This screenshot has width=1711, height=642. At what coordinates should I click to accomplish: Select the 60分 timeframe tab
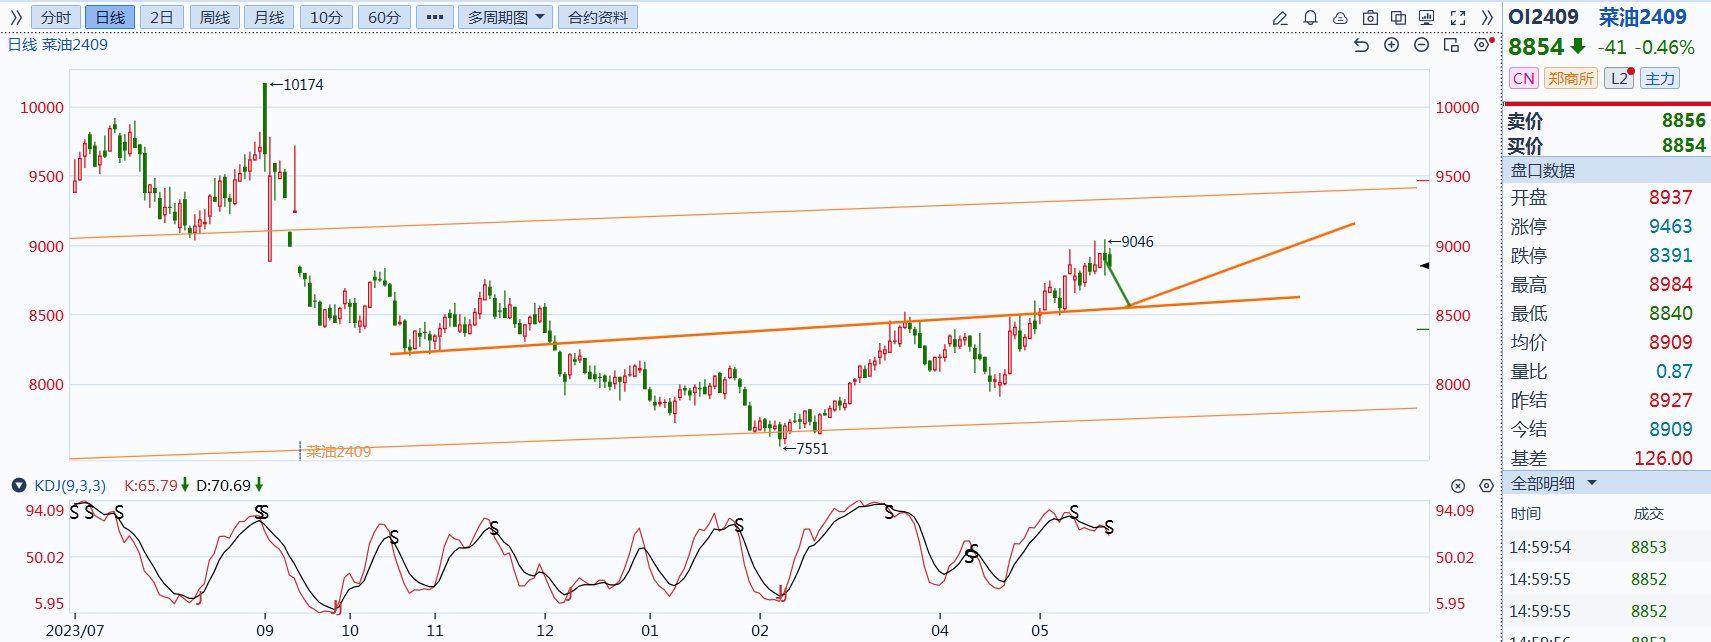point(384,17)
